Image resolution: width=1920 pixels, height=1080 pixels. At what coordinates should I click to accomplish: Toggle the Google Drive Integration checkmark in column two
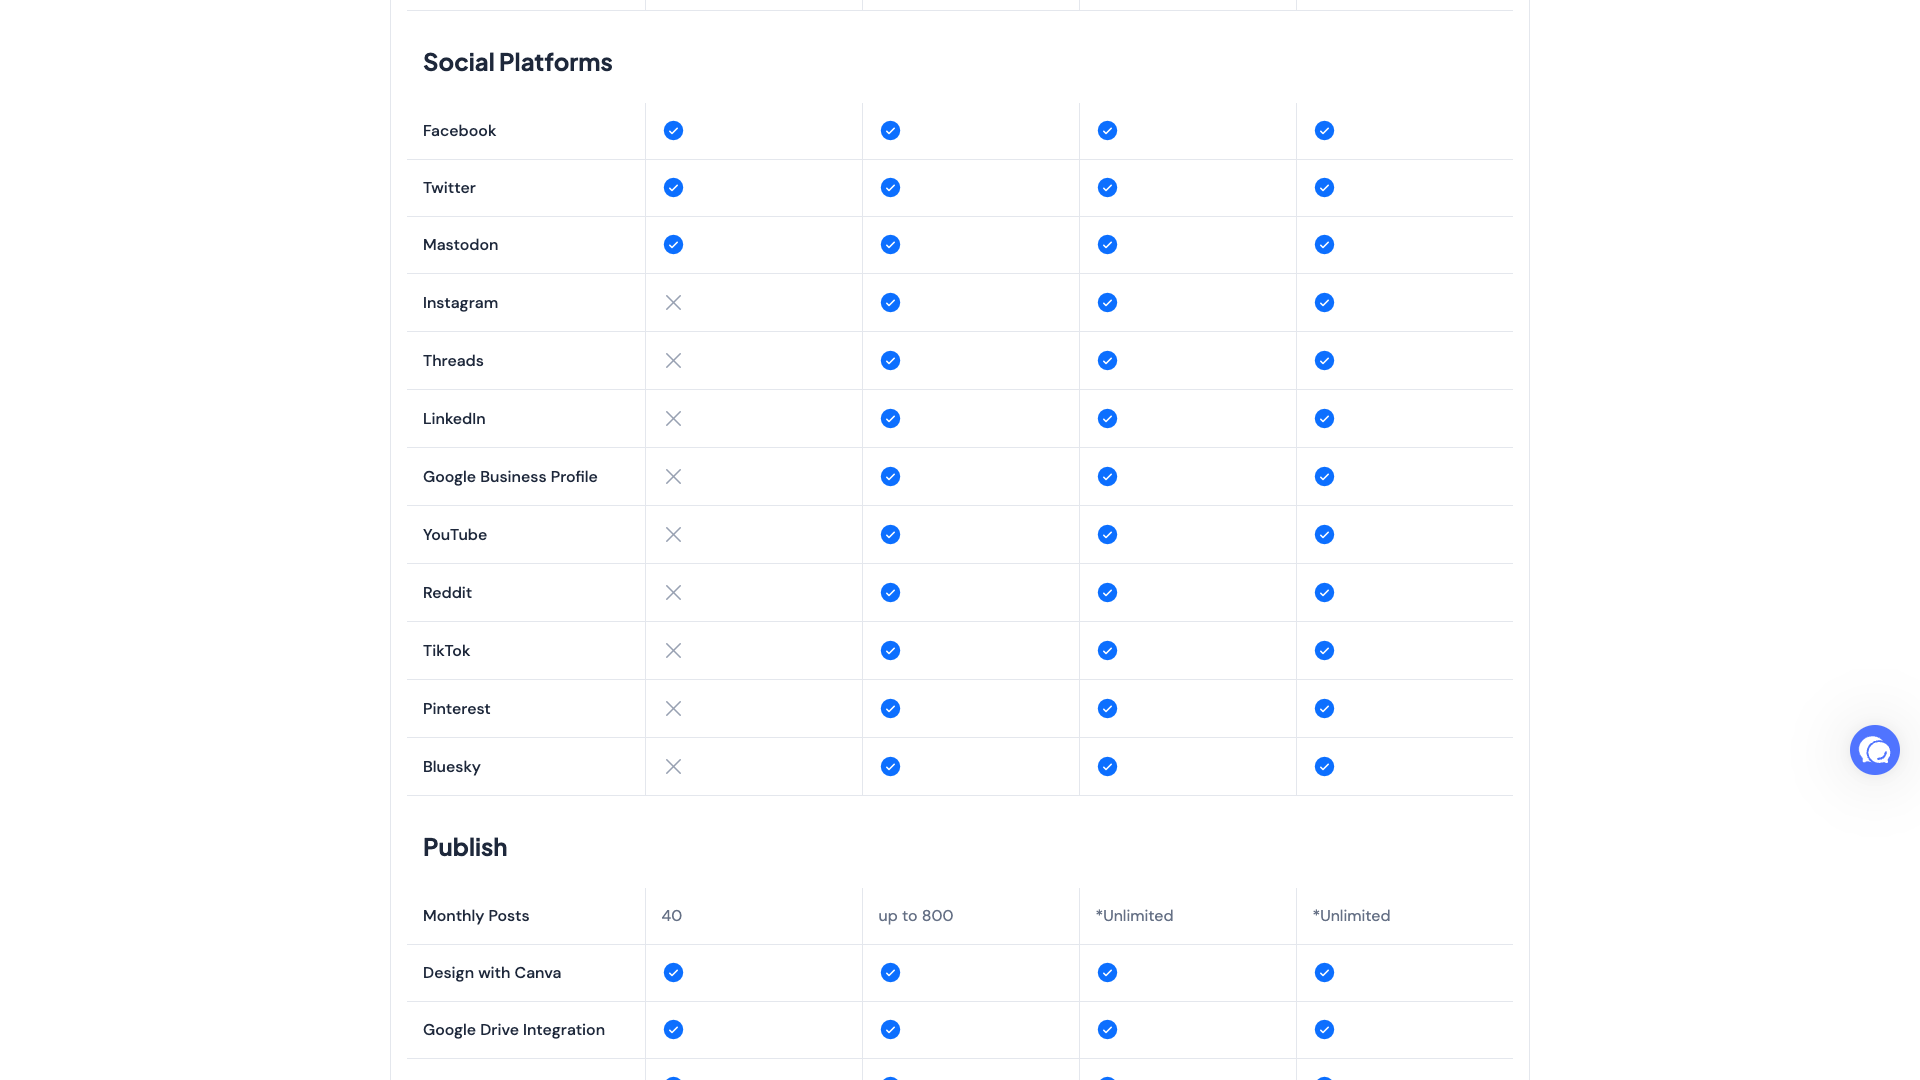coord(890,1029)
